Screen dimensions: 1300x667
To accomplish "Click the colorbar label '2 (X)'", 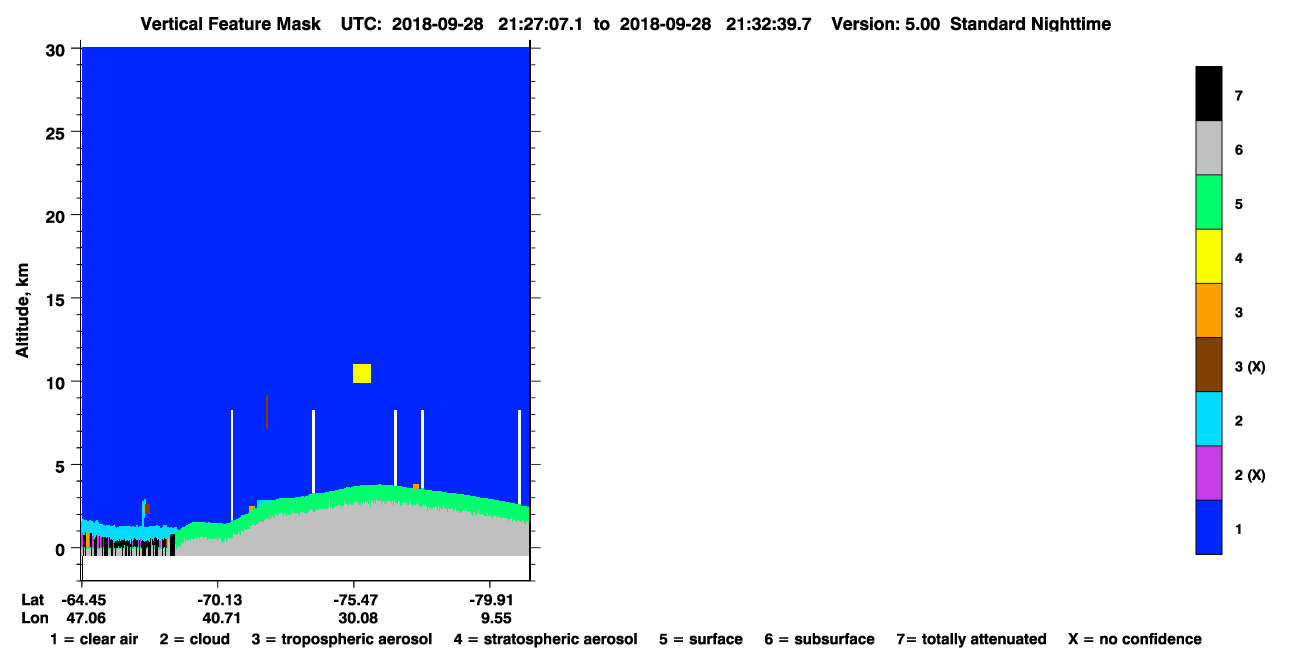I will pos(1250,474).
